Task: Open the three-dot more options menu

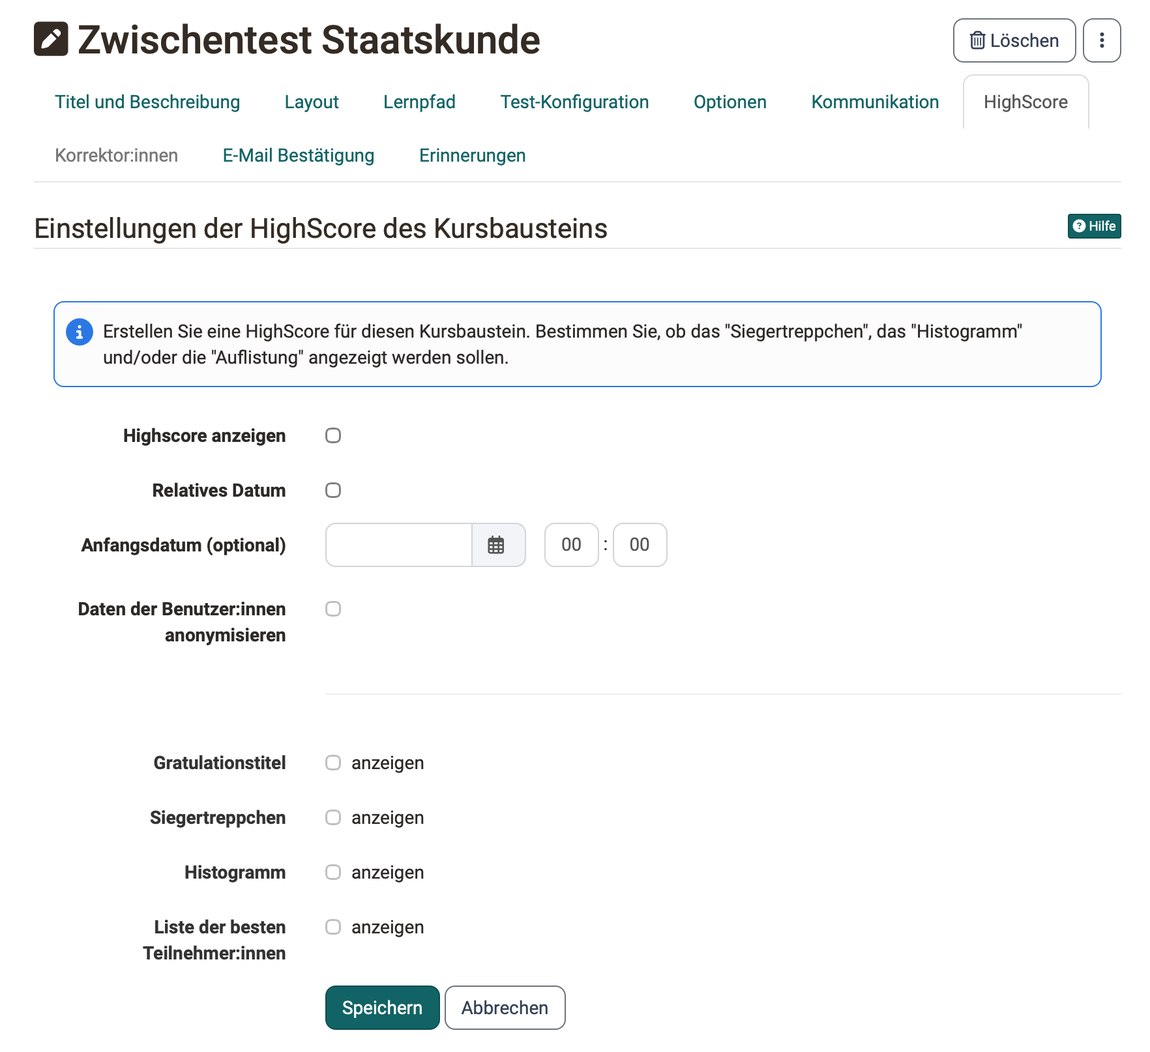Action: [1102, 40]
